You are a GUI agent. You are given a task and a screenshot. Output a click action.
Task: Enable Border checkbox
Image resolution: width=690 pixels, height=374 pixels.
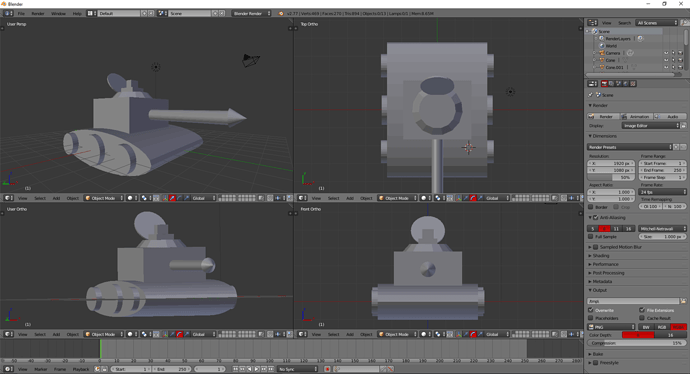point(591,207)
